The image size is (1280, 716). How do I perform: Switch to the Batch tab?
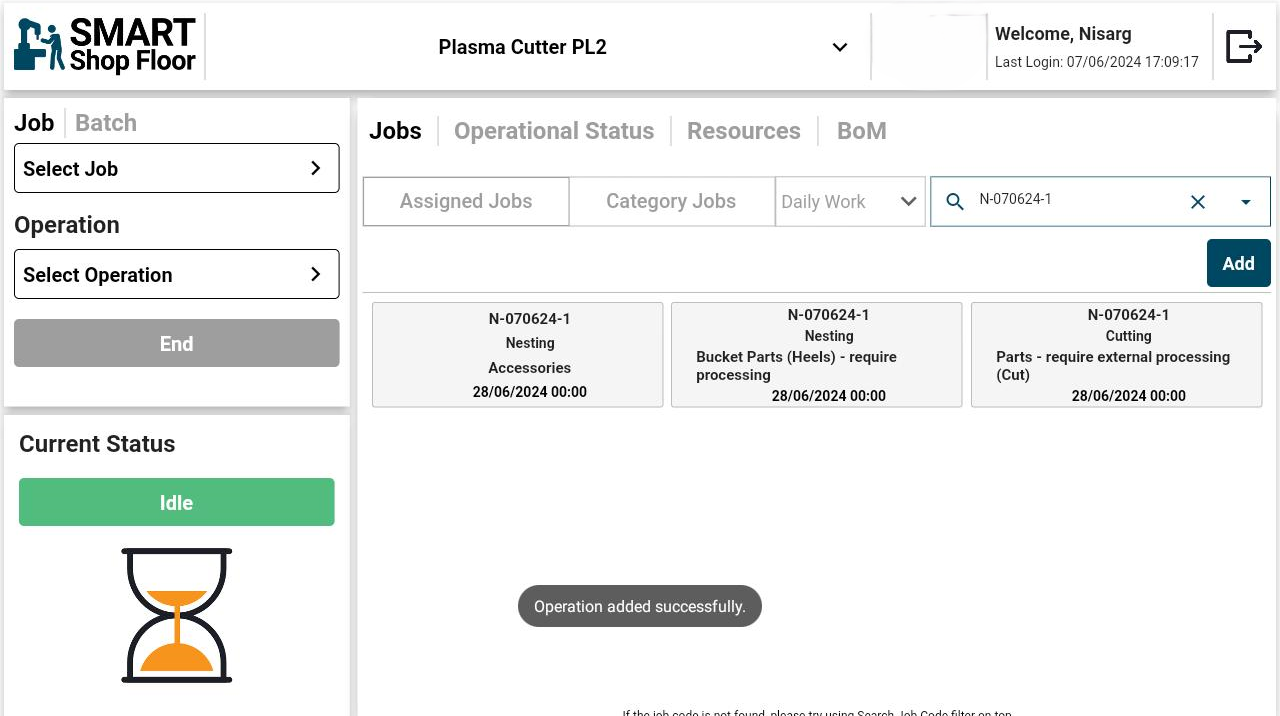click(x=106, y=123)
